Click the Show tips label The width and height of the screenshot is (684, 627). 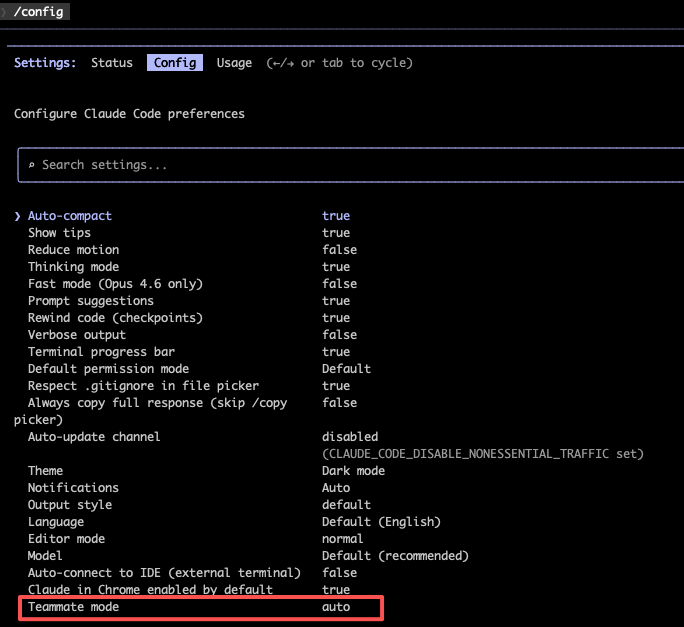59,233
